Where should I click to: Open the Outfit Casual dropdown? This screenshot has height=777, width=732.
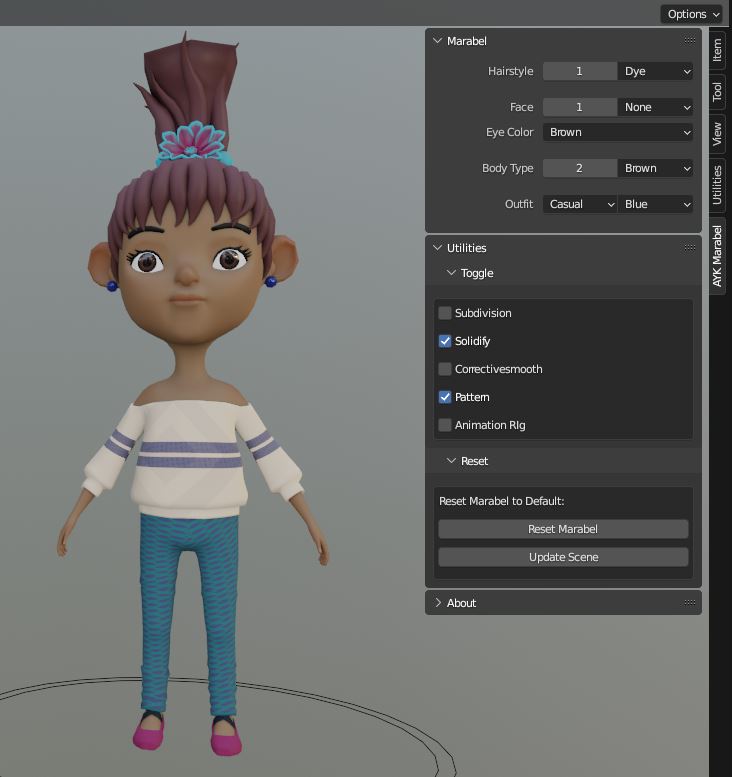[580, 204]
